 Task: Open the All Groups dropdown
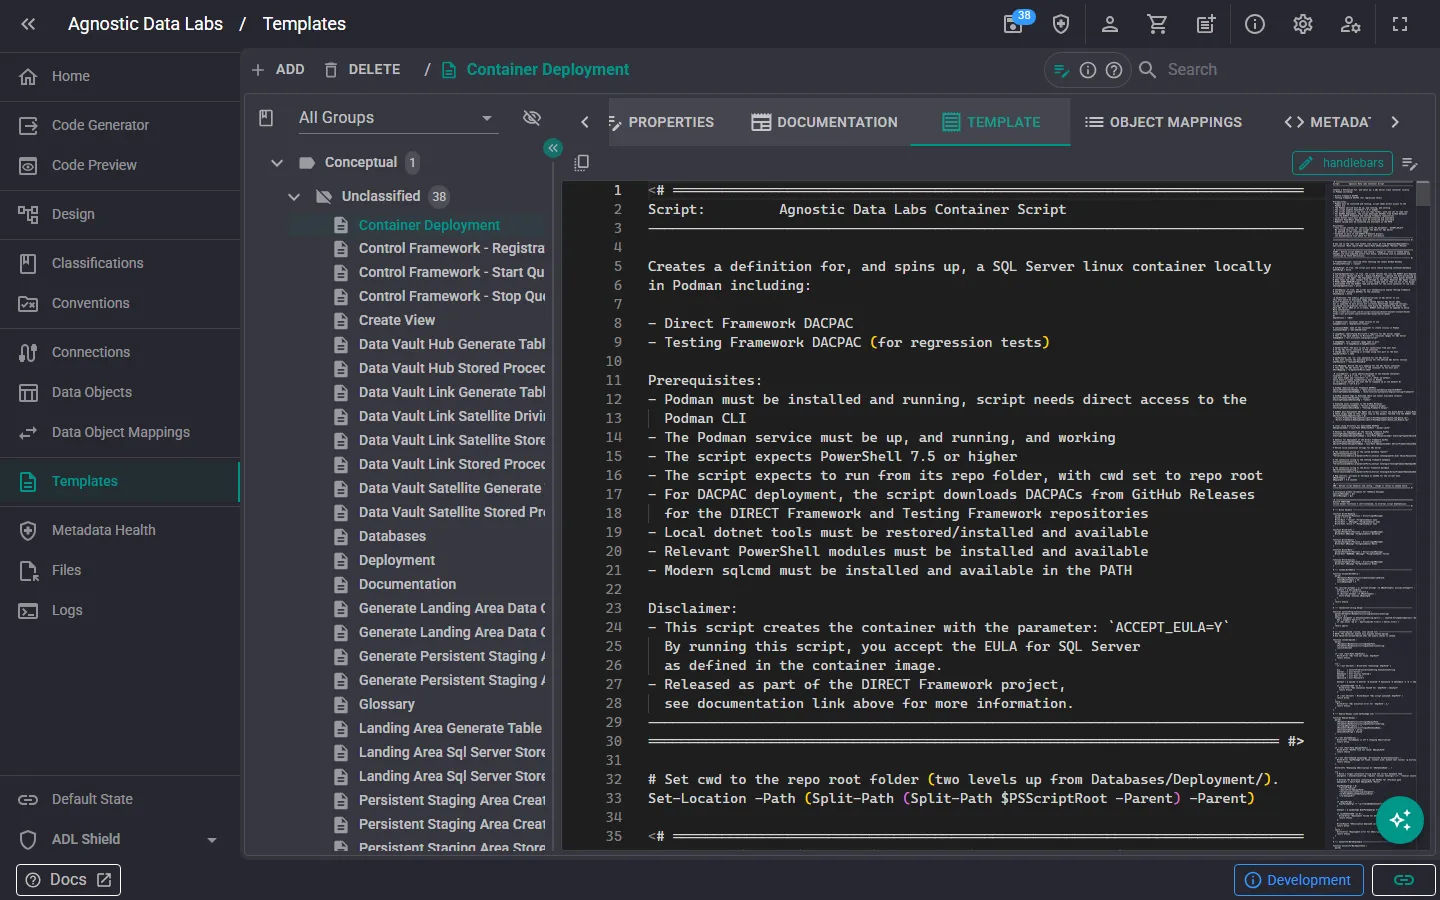396,118
